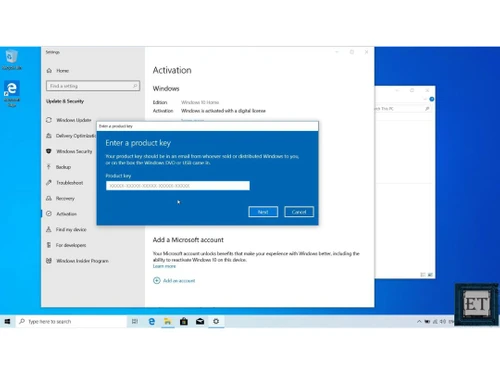Click the Backup arrow icon
The height and width of the screenshot is (375, 500).
click(x=49, y=167)
